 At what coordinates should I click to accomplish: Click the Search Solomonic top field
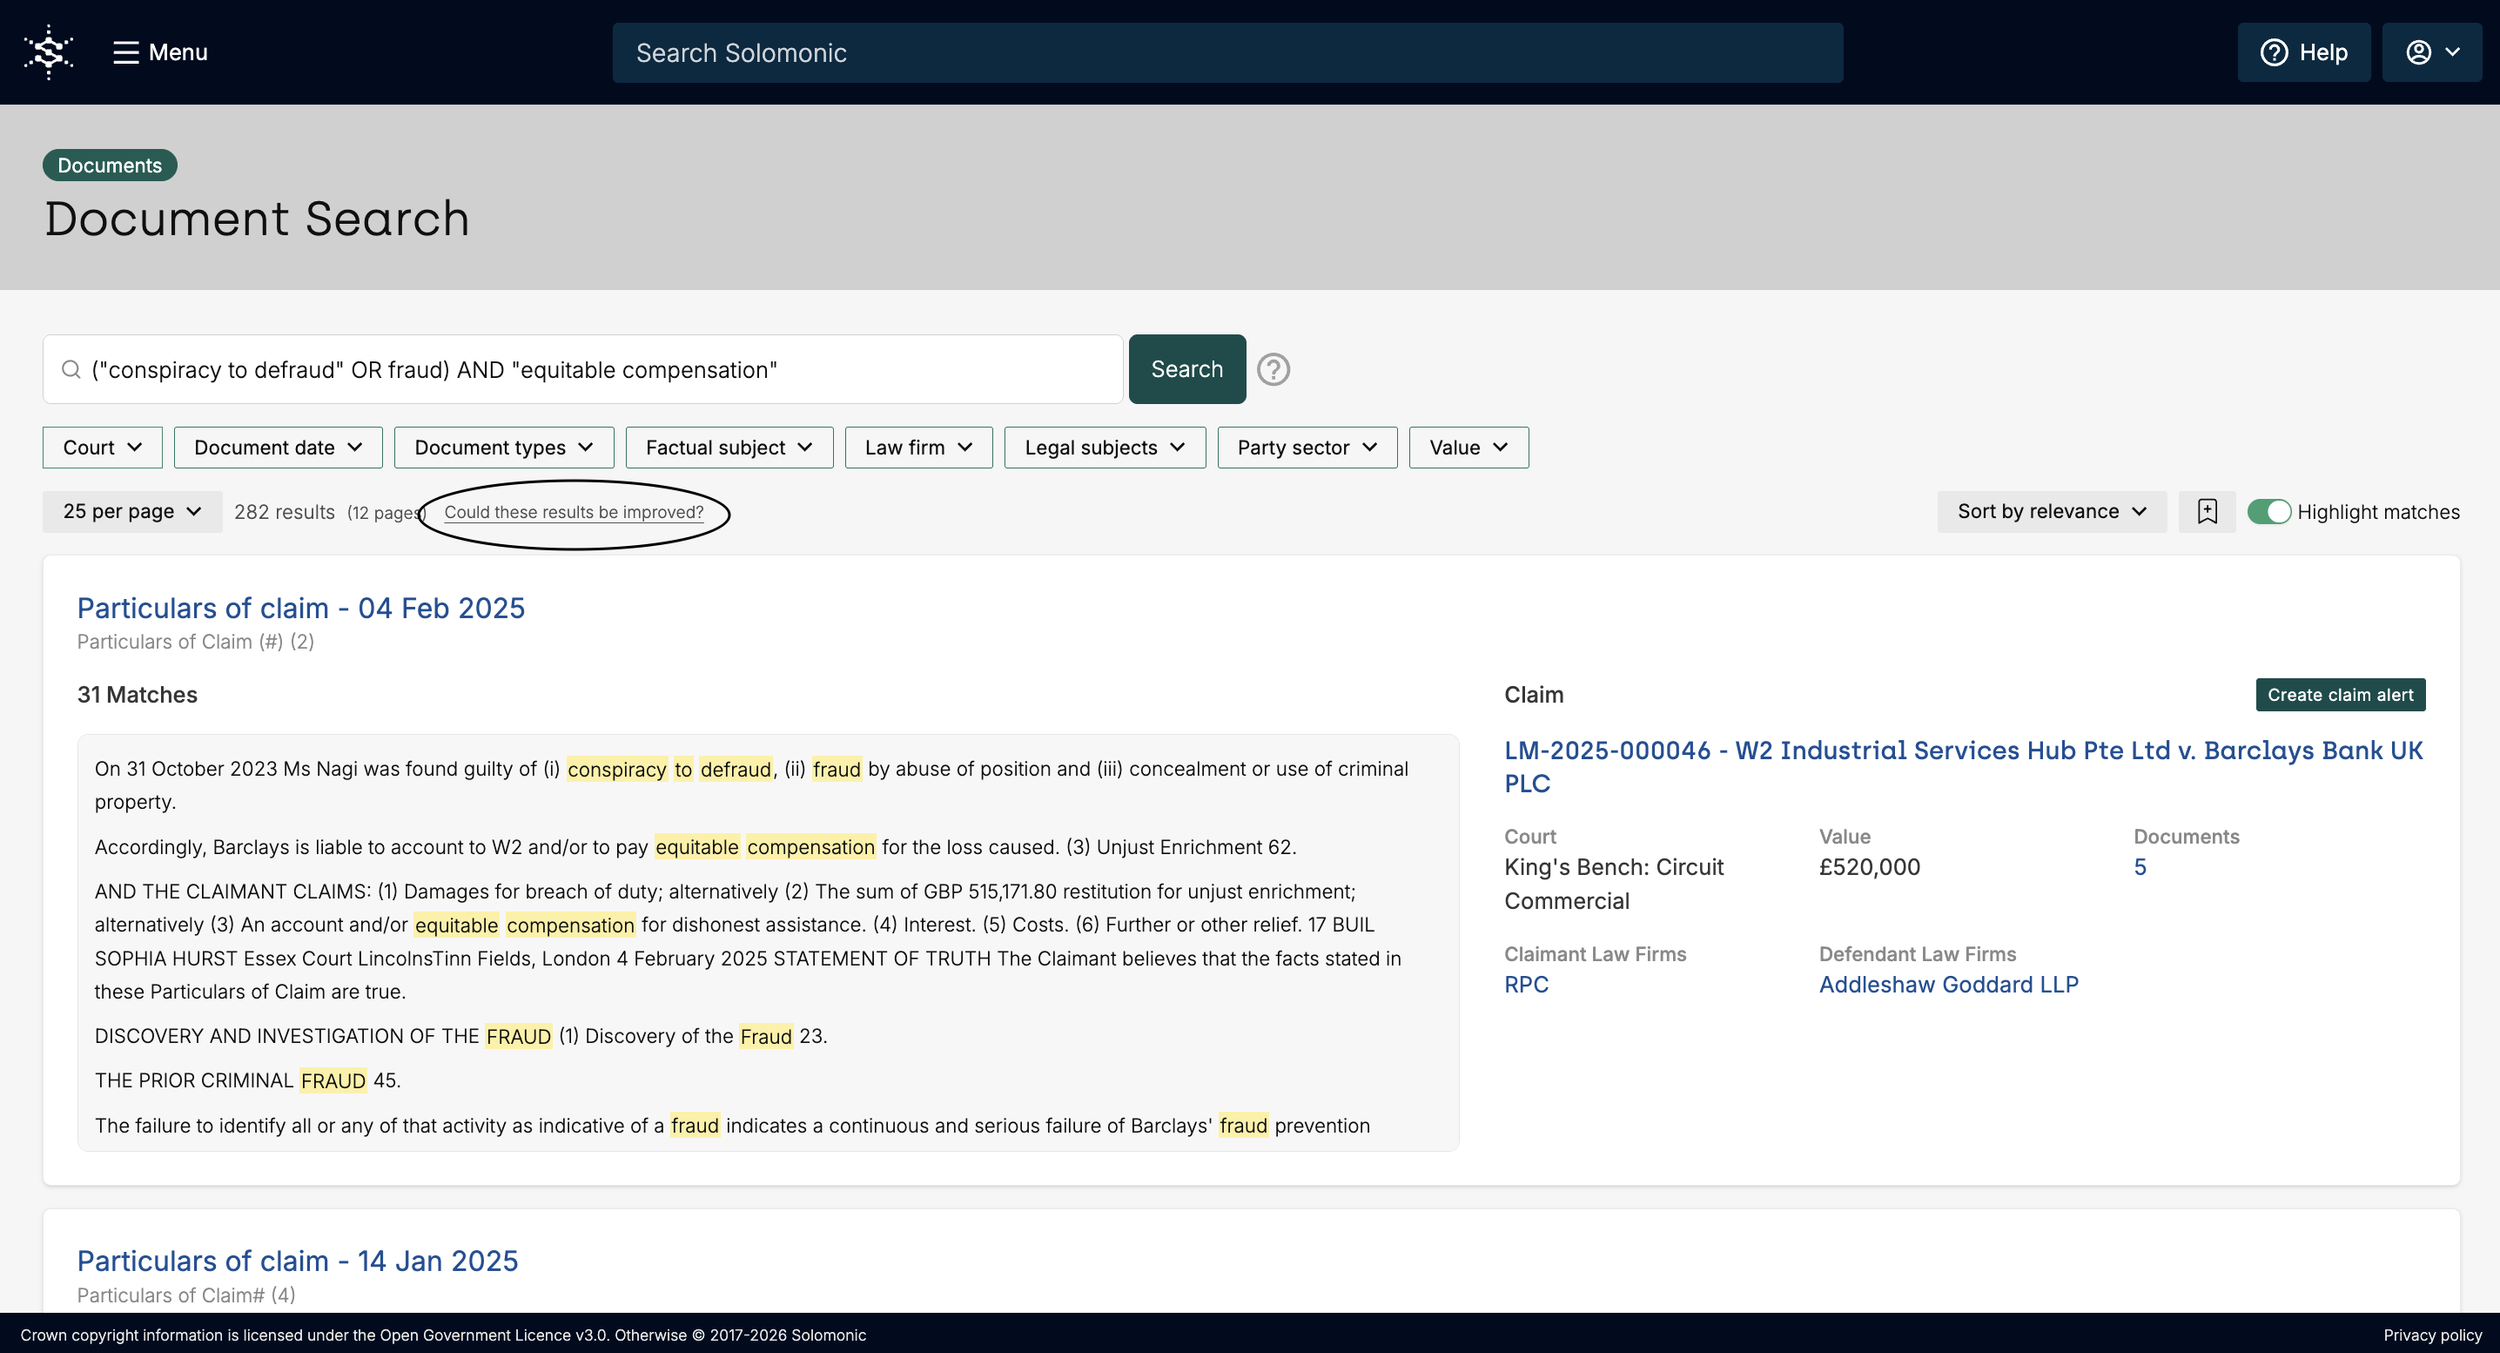point(1227,53)
